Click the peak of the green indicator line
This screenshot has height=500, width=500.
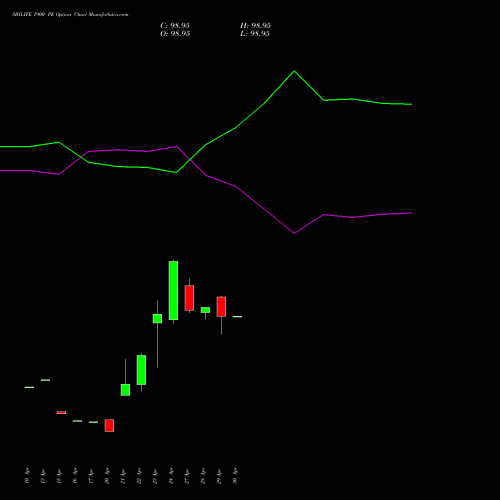coord(294,71)
